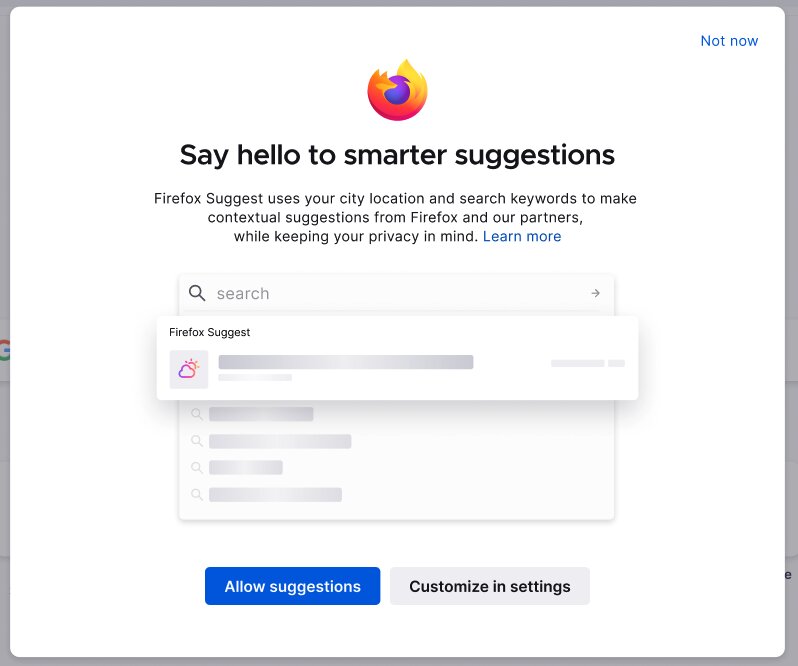
Task: Click the second faded suggestion search icon
Action: 197,441
